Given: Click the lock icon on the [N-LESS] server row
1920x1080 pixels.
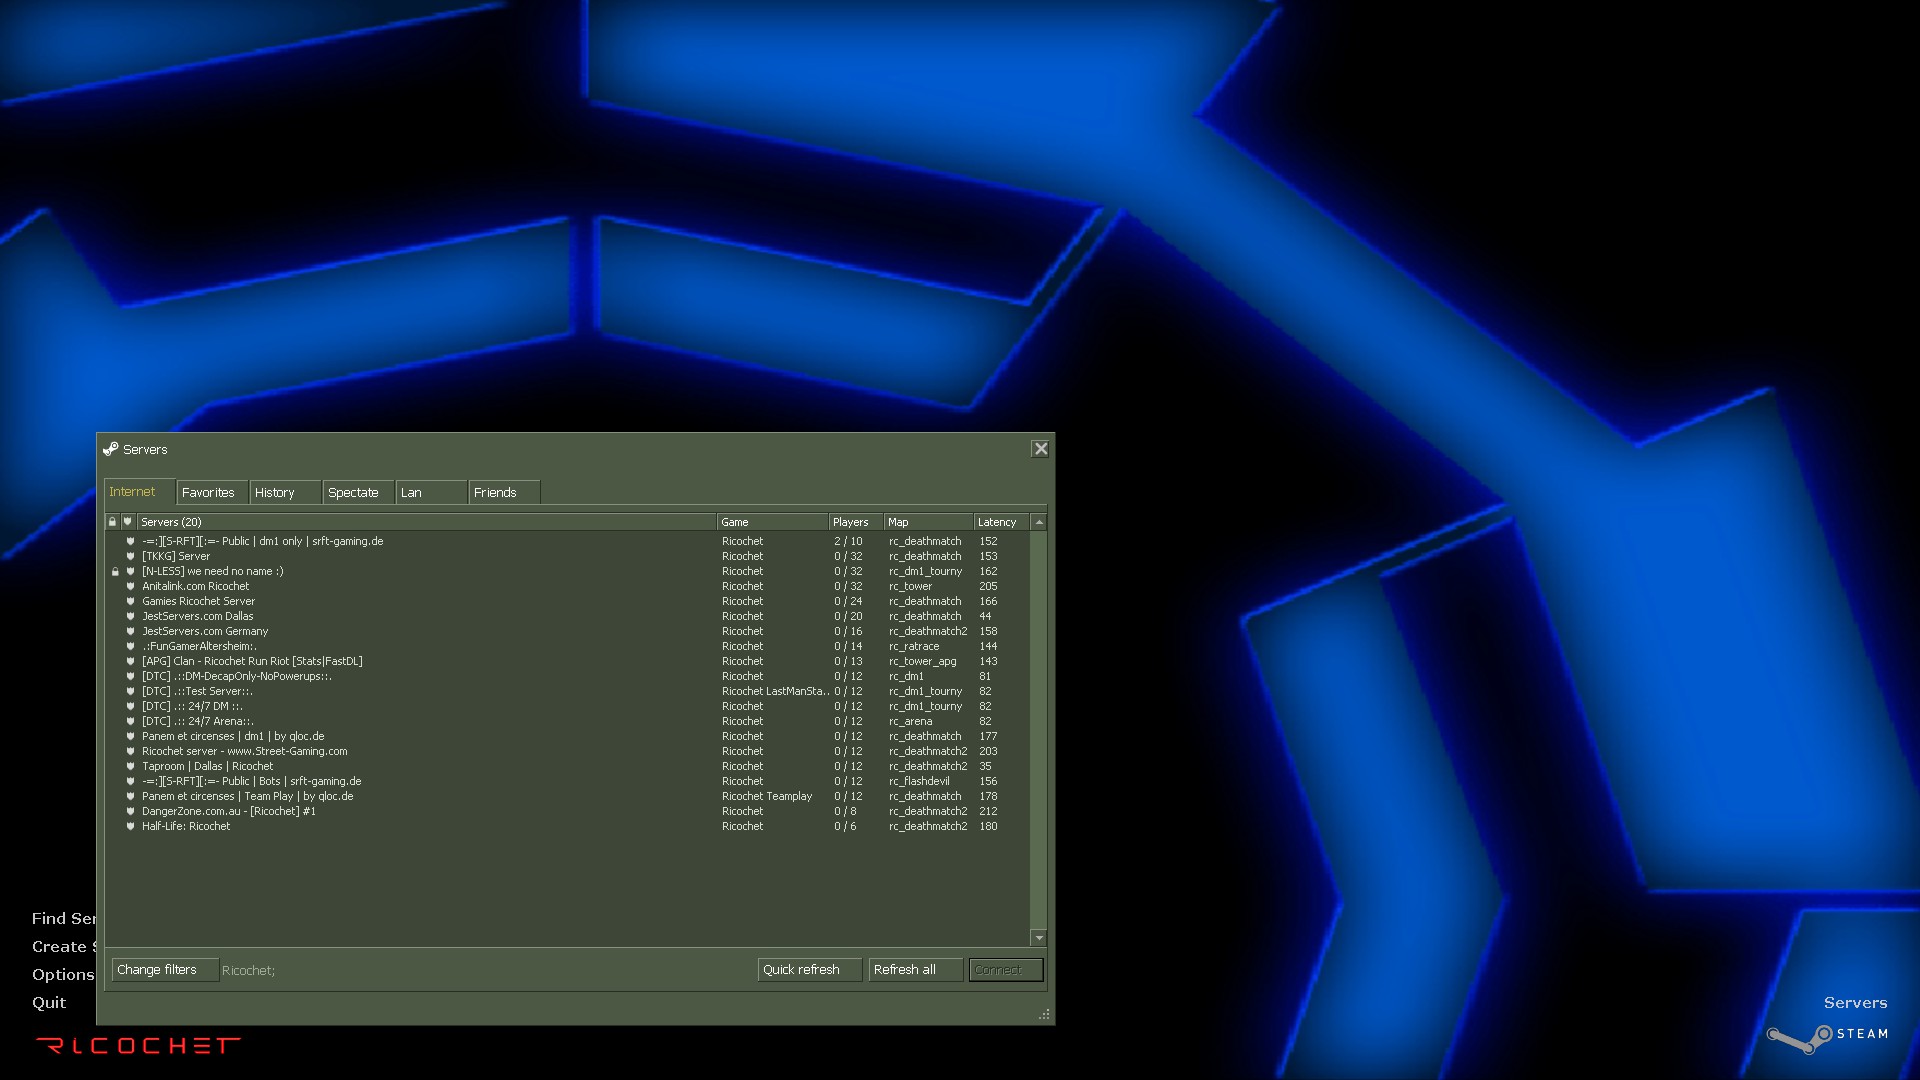Looking at the screenshot, I should click(x=113, y=571).
